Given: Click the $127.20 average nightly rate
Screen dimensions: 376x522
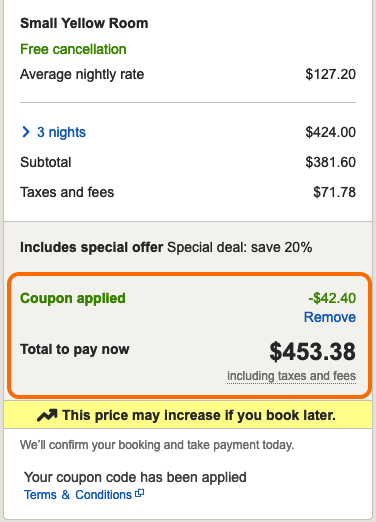Looking at the screenshot, I should tap(330, 74).
